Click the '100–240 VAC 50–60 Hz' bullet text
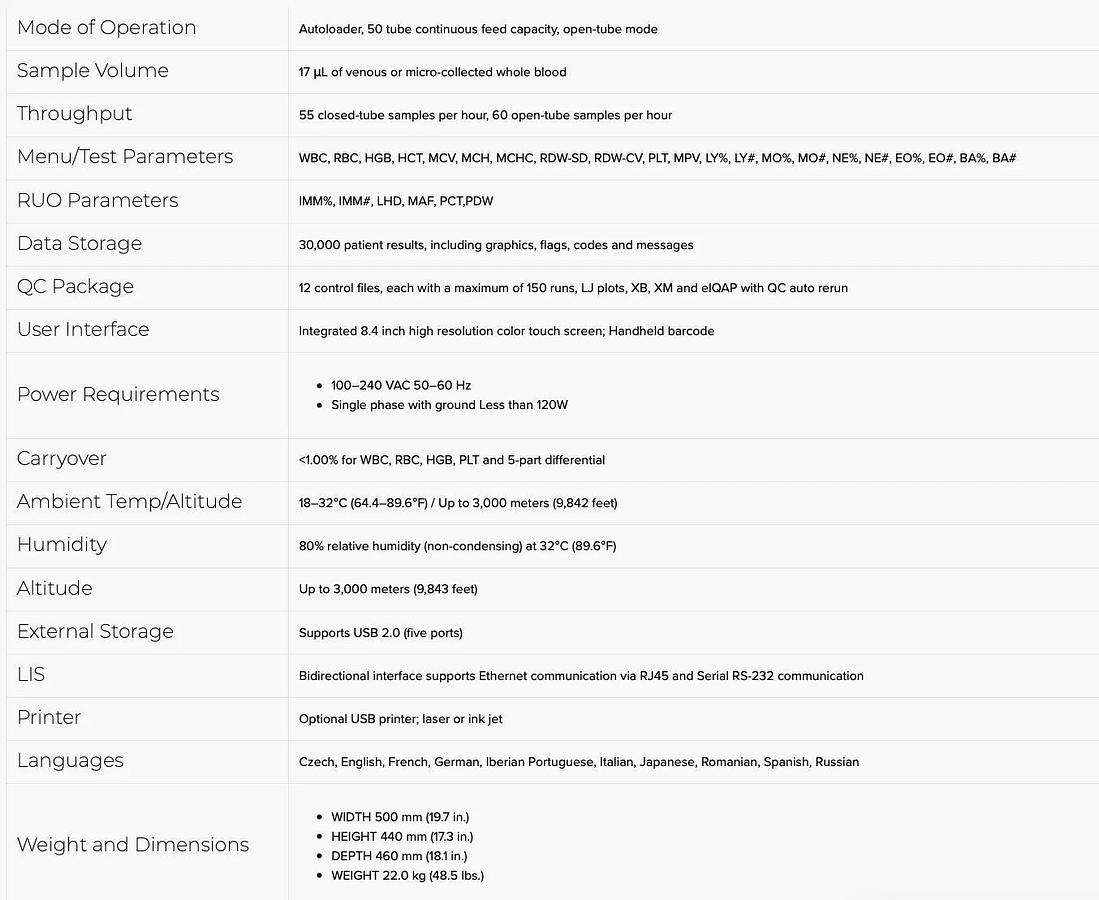Screen dimensions: 1099x900 401,385
